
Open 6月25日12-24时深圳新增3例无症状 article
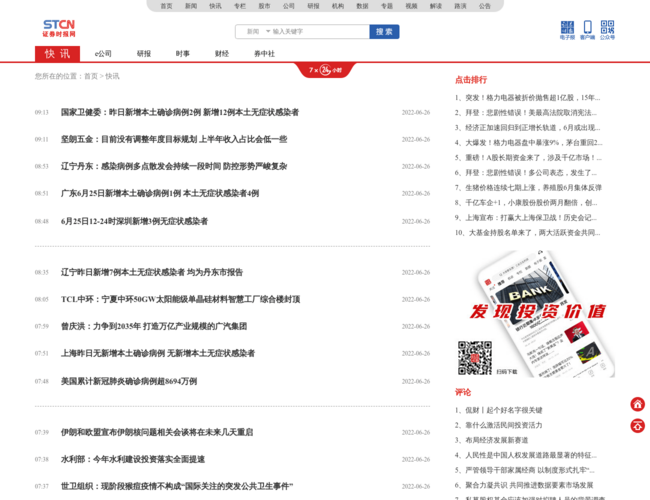(134, 221)
